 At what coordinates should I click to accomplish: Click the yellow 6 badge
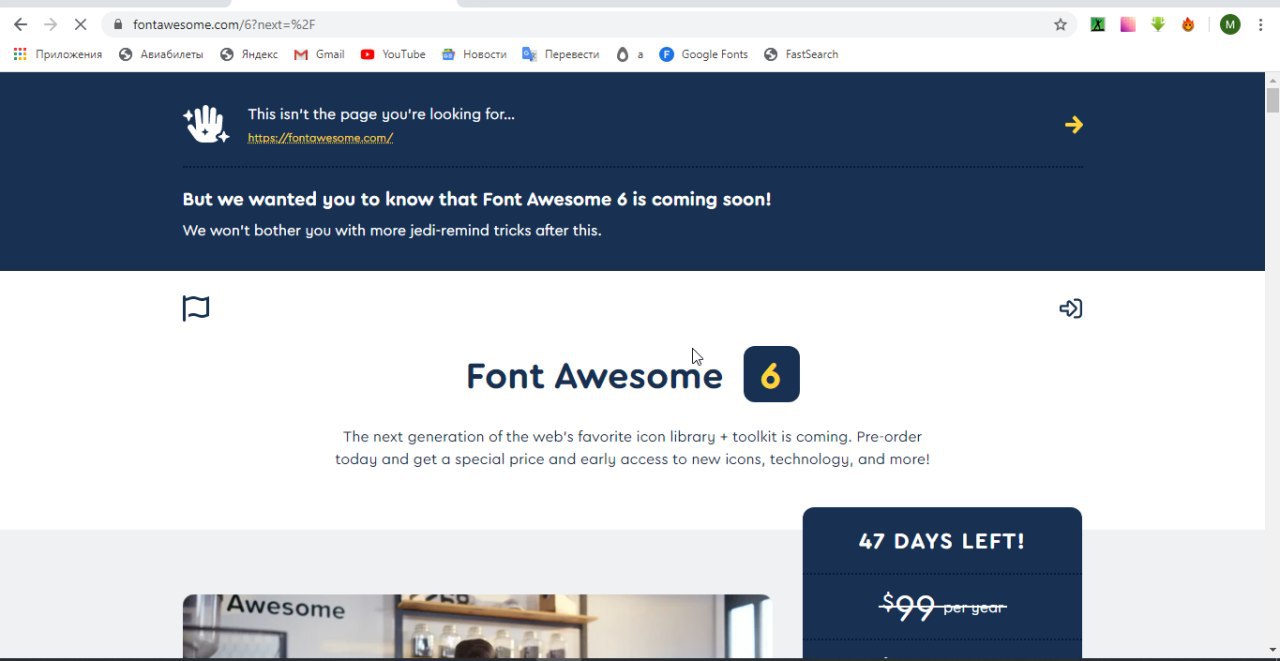(772, 374)
